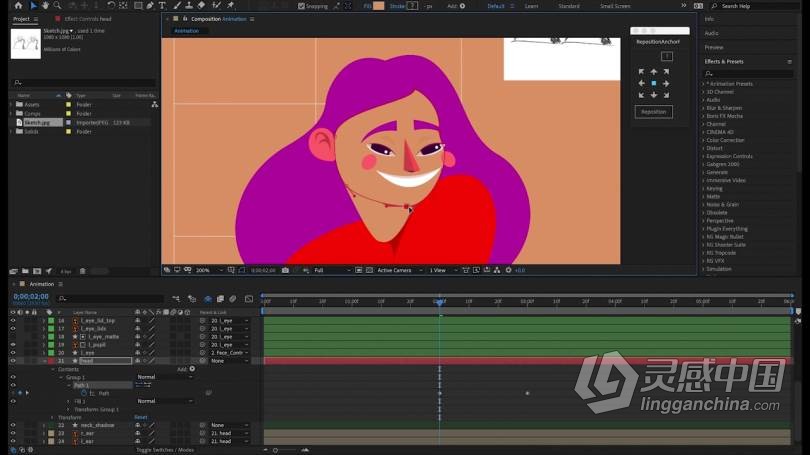Open the Preview panel
This screenshot has height=455, width=810.
click(x=714, y=47)
